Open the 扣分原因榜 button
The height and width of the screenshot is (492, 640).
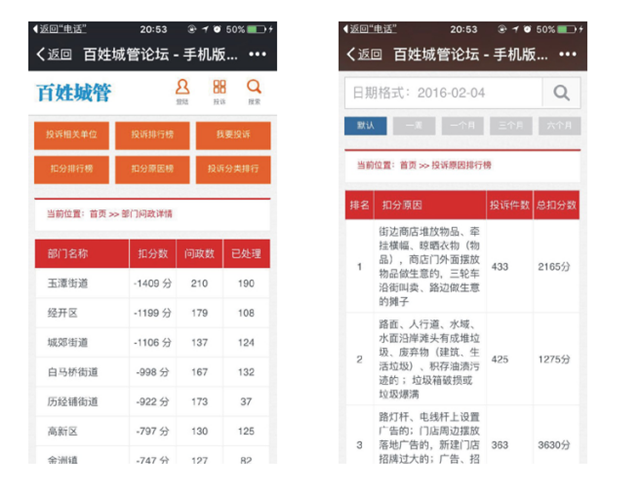coord(152,169)
